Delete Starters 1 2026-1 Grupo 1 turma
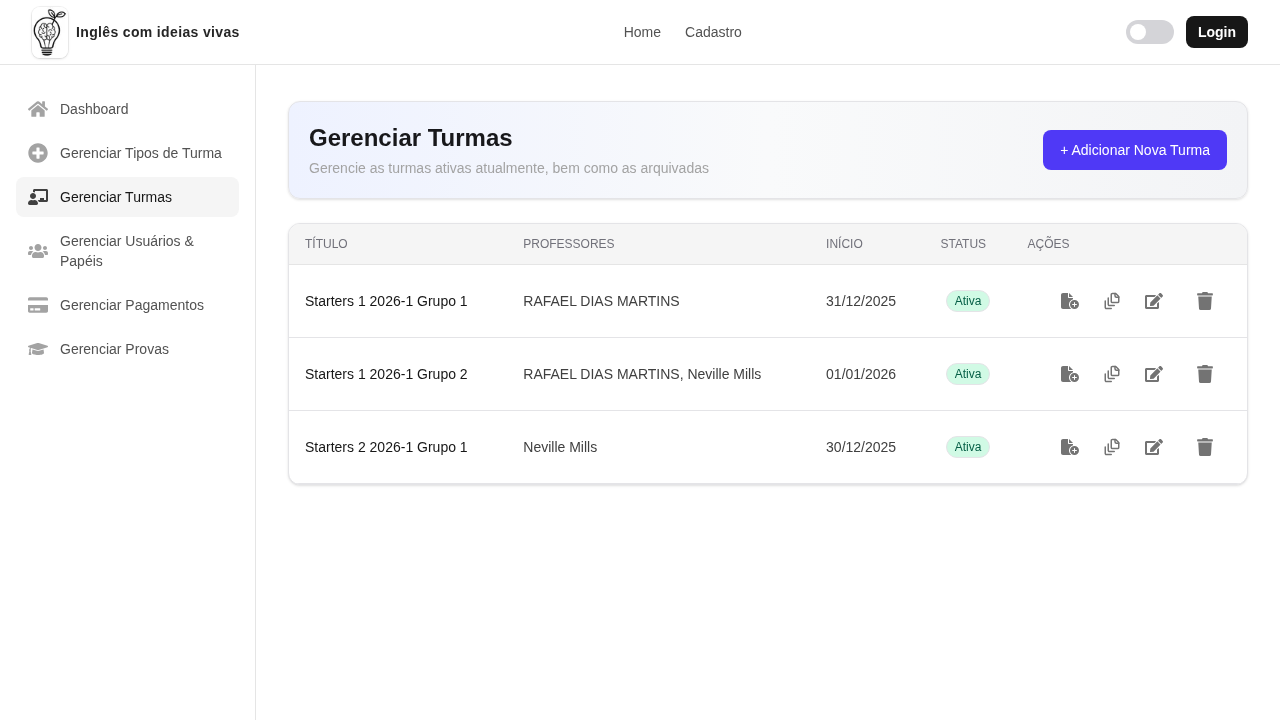This screenshot has height=720, width=1280. [1205, 301]
